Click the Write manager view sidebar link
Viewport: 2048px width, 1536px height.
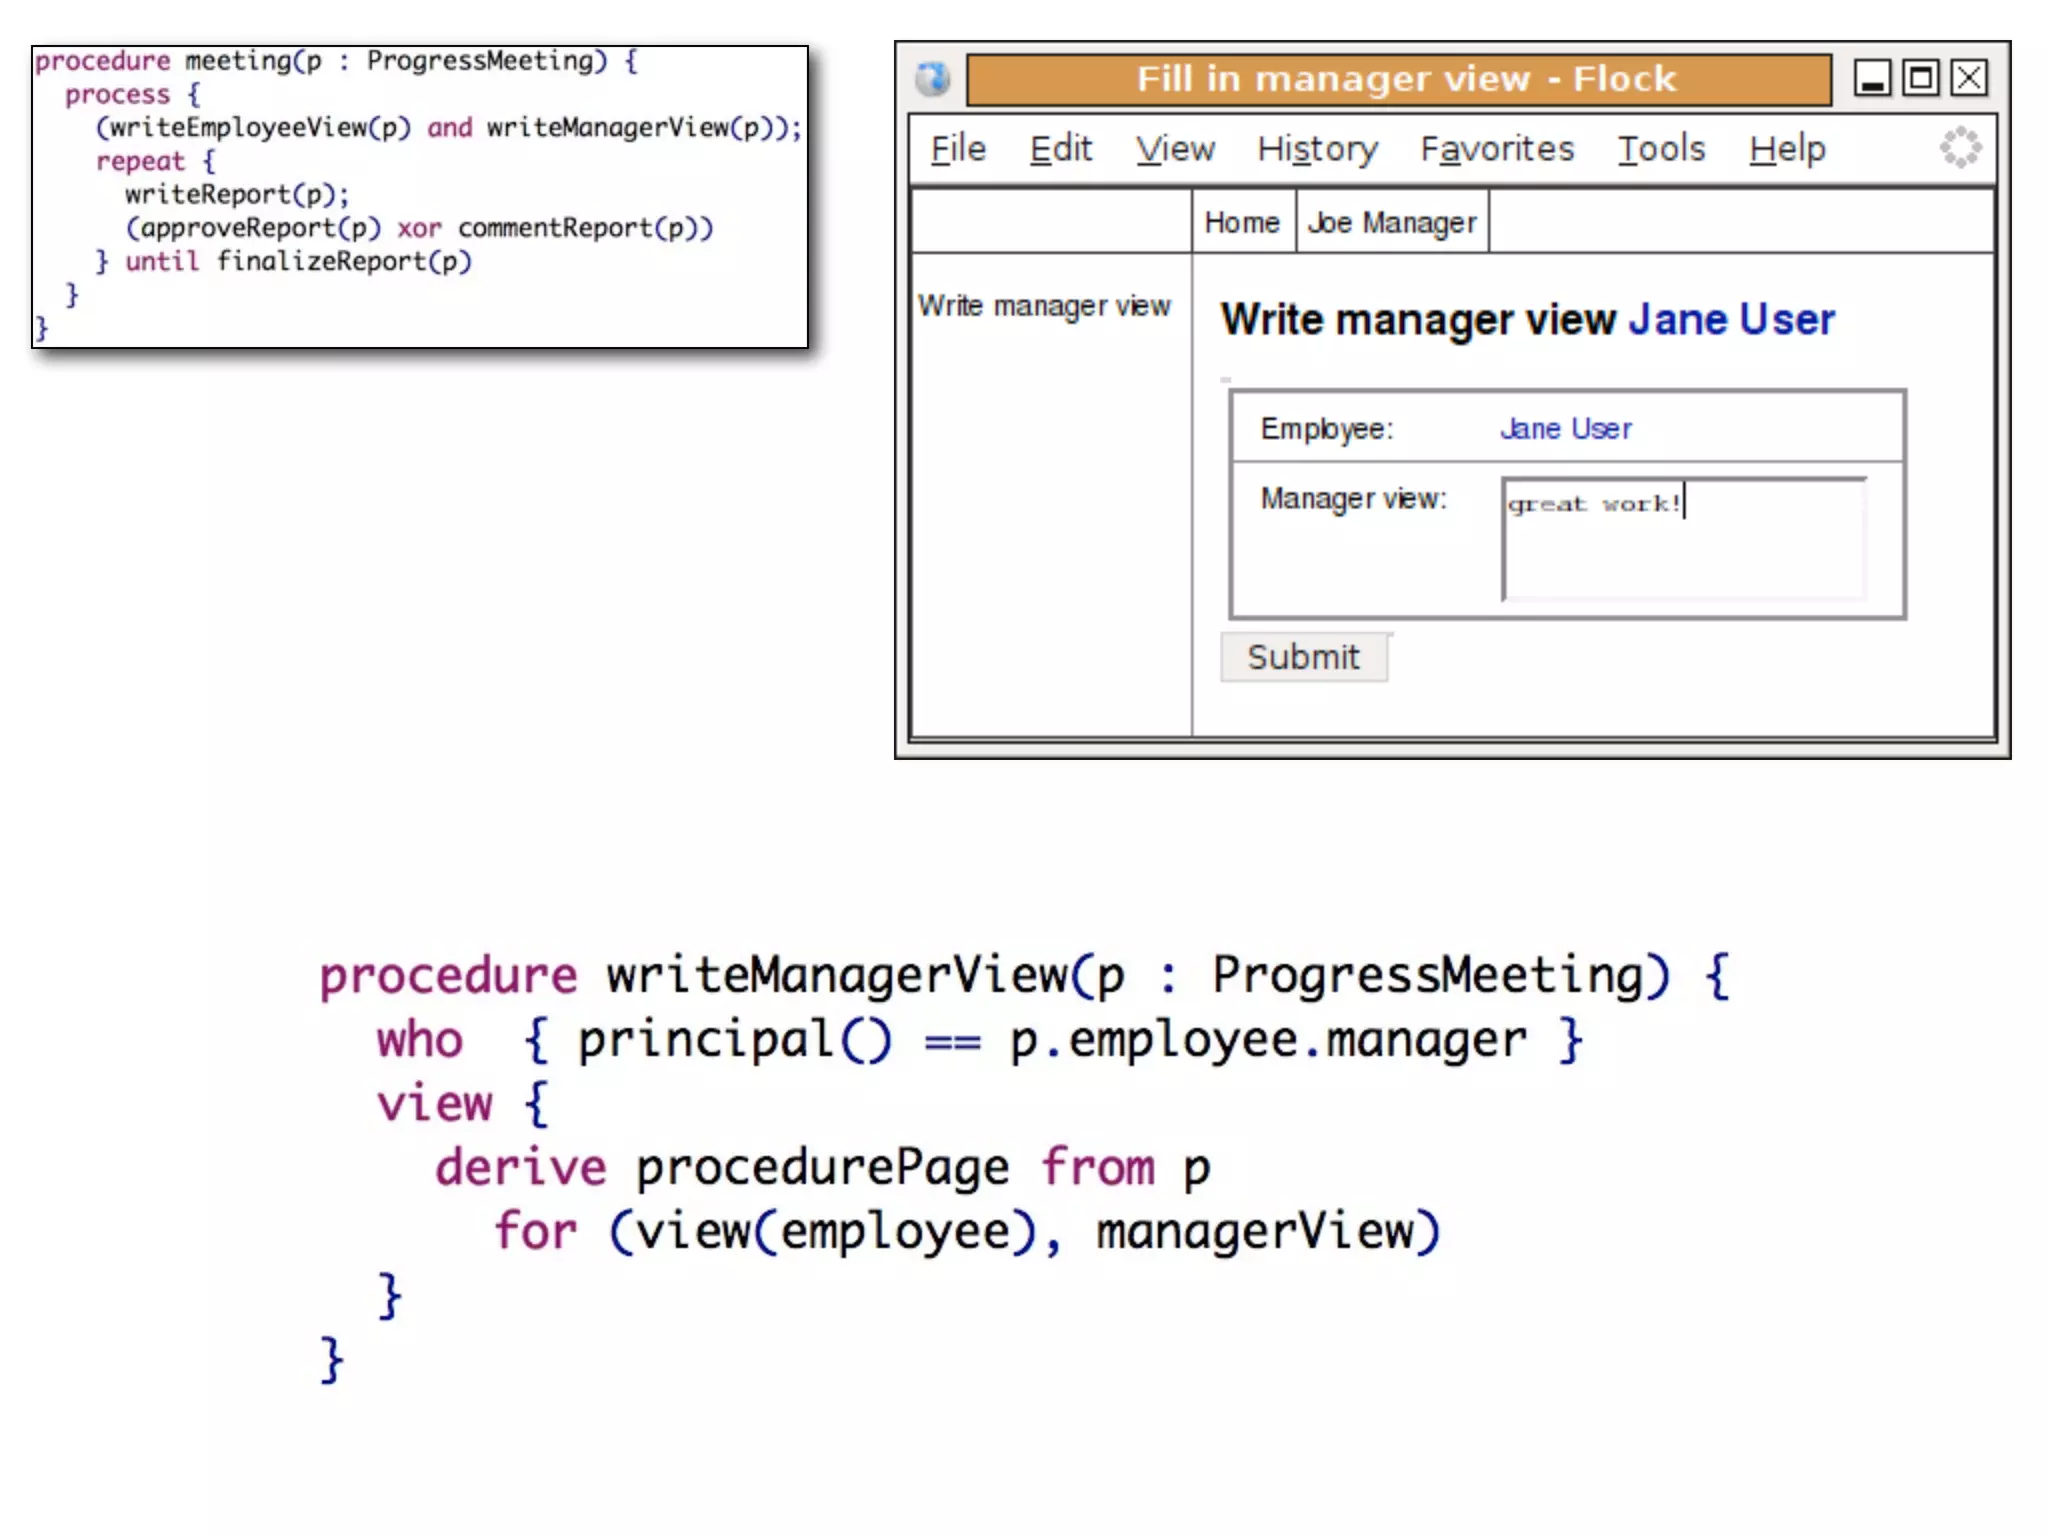pos(1044,305)
